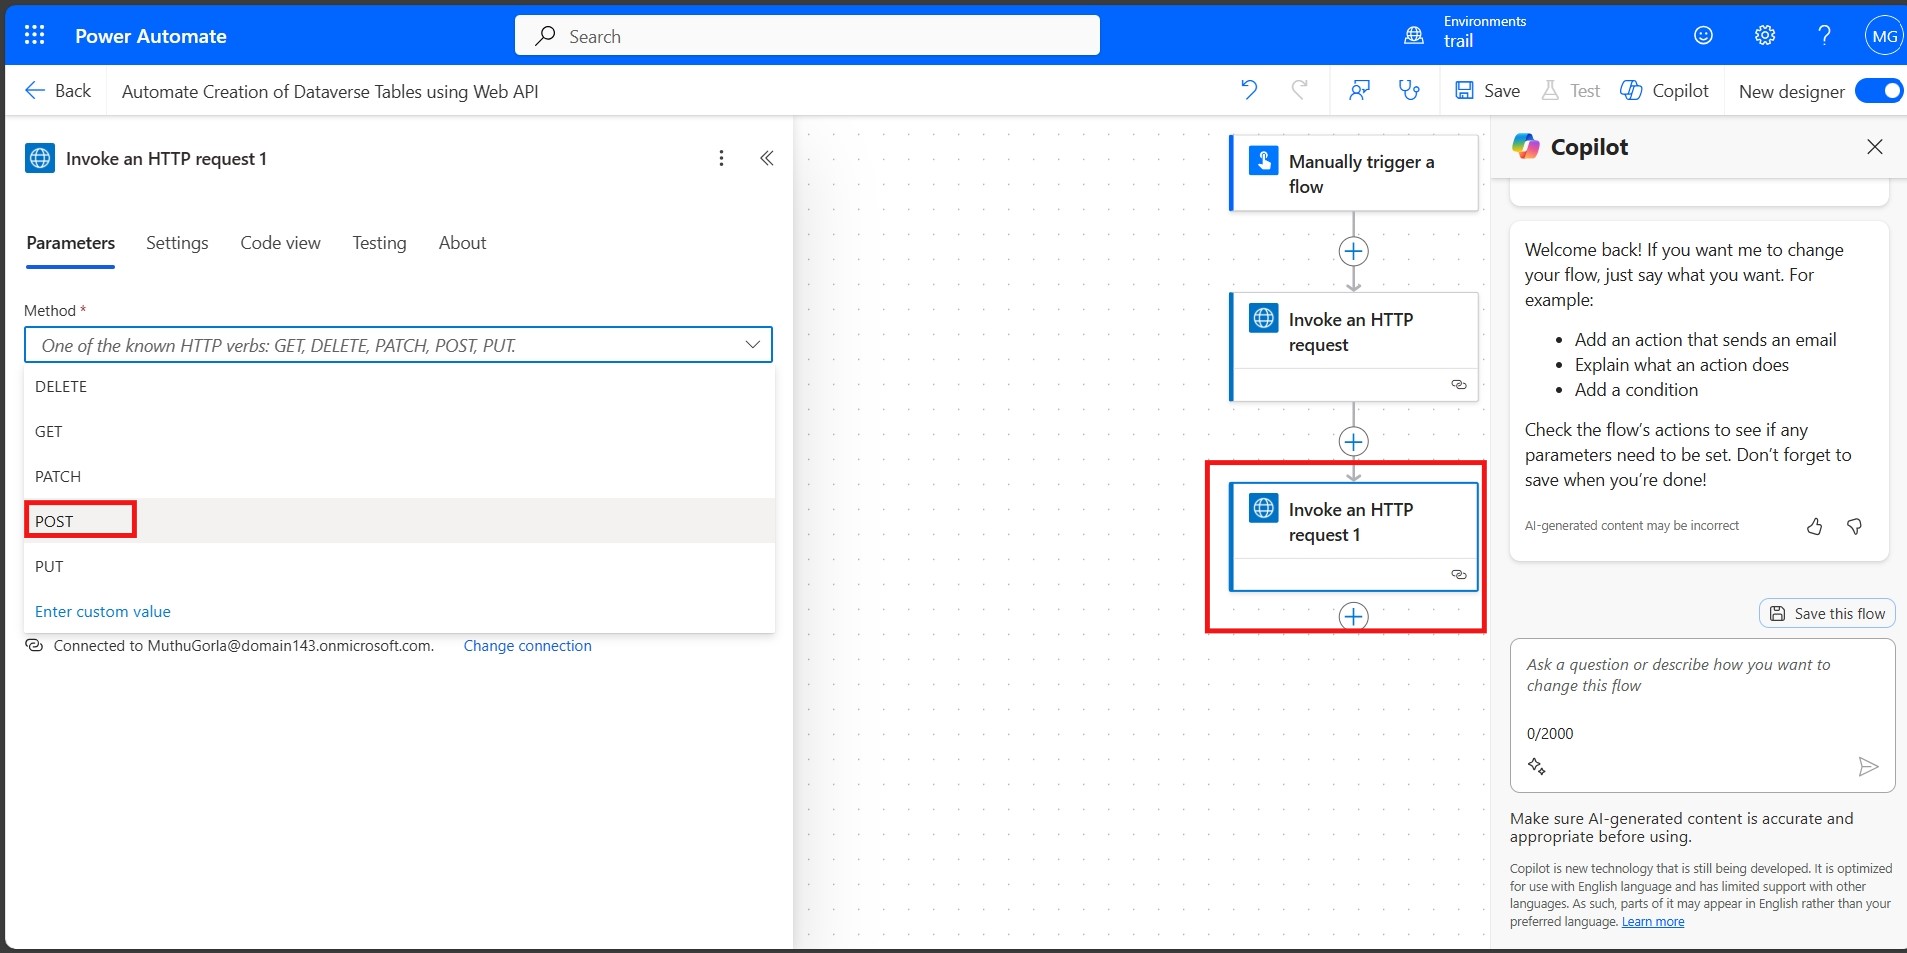This screenshot has width=1907, height=953.
Task: Expand the Method dropdown field
Action: tap(398, 345)
